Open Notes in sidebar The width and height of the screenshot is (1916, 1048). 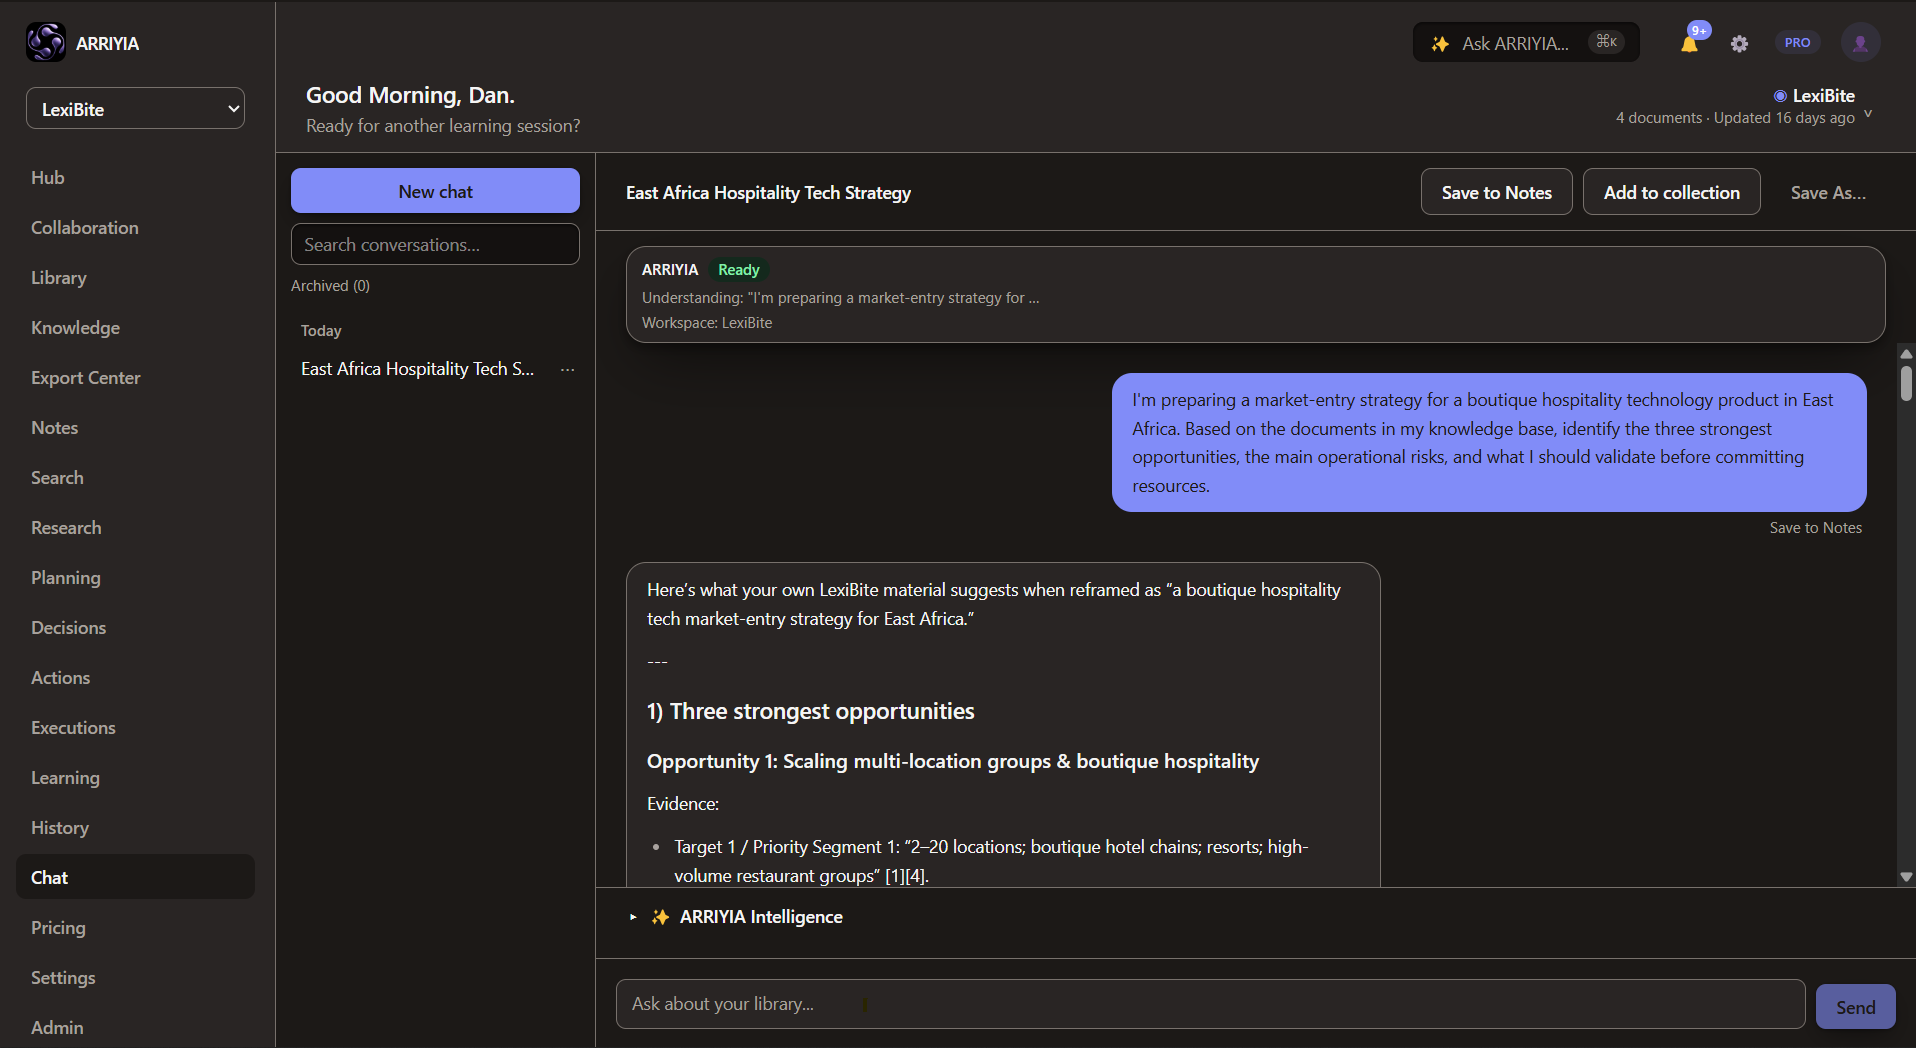click(55, 428)
